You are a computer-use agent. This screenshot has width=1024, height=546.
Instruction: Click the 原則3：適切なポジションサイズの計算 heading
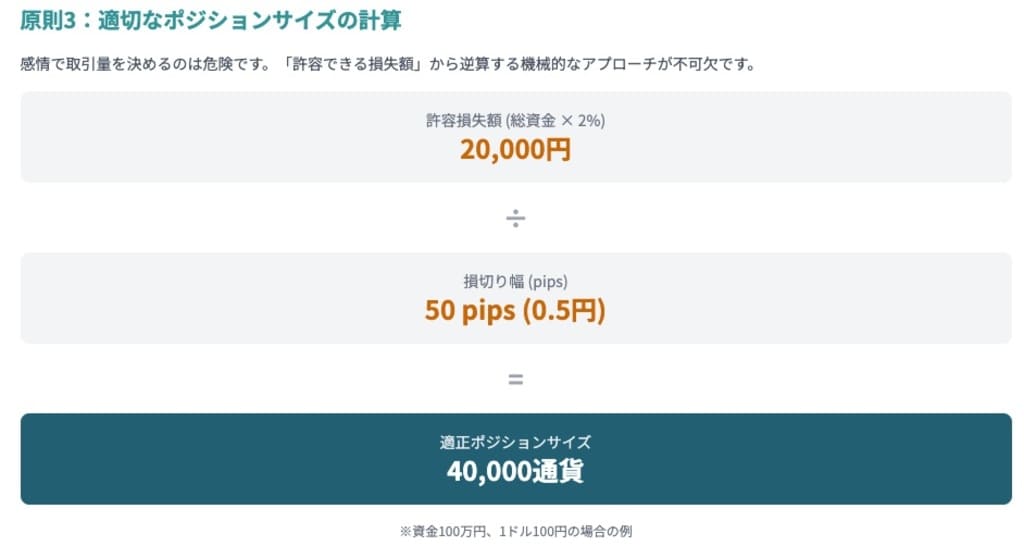pyautogui.click(x=210, y=20)
